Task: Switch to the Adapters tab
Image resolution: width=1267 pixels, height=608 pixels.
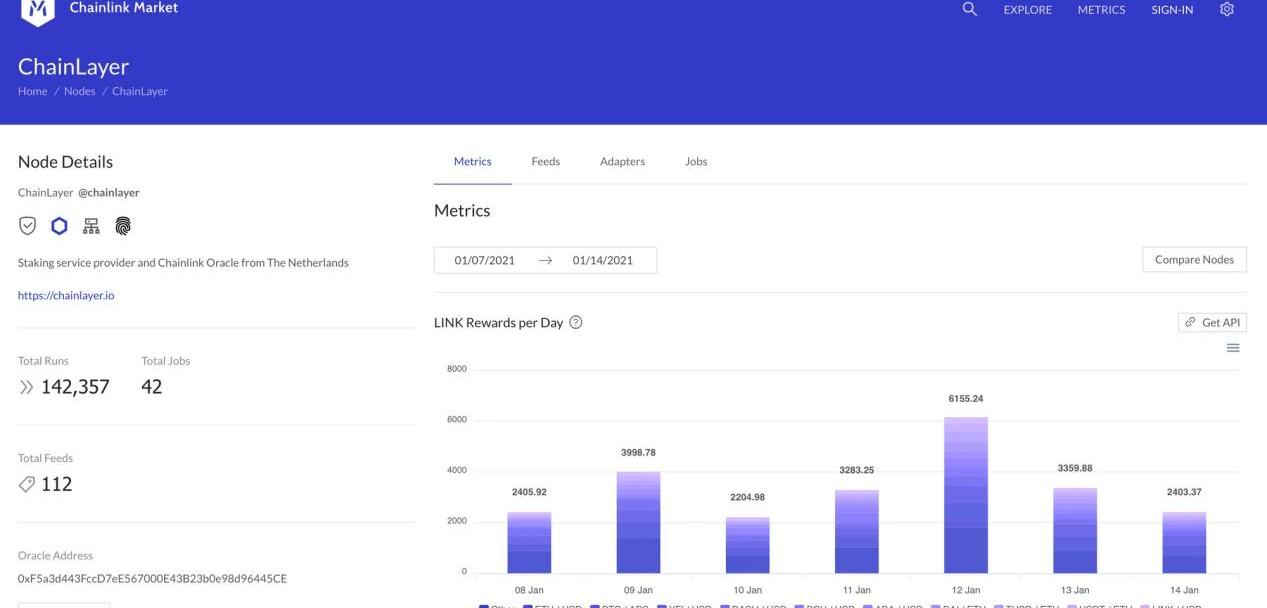Action: (622, 161)
